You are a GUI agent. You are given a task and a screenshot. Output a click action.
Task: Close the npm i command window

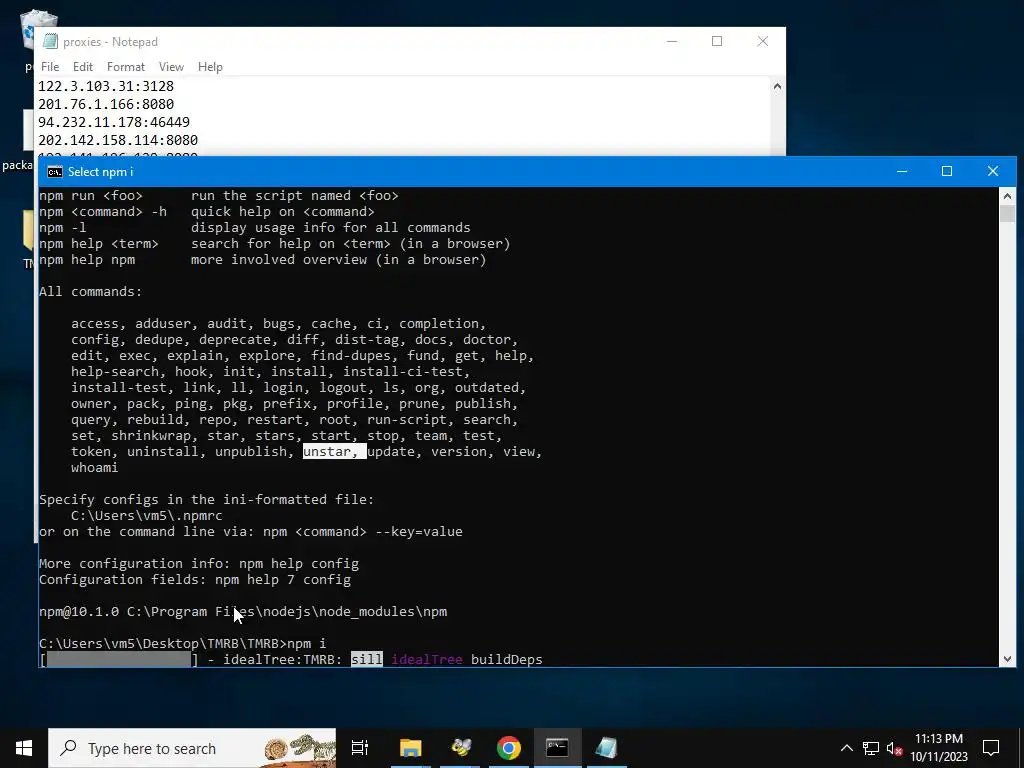[993, 171]
